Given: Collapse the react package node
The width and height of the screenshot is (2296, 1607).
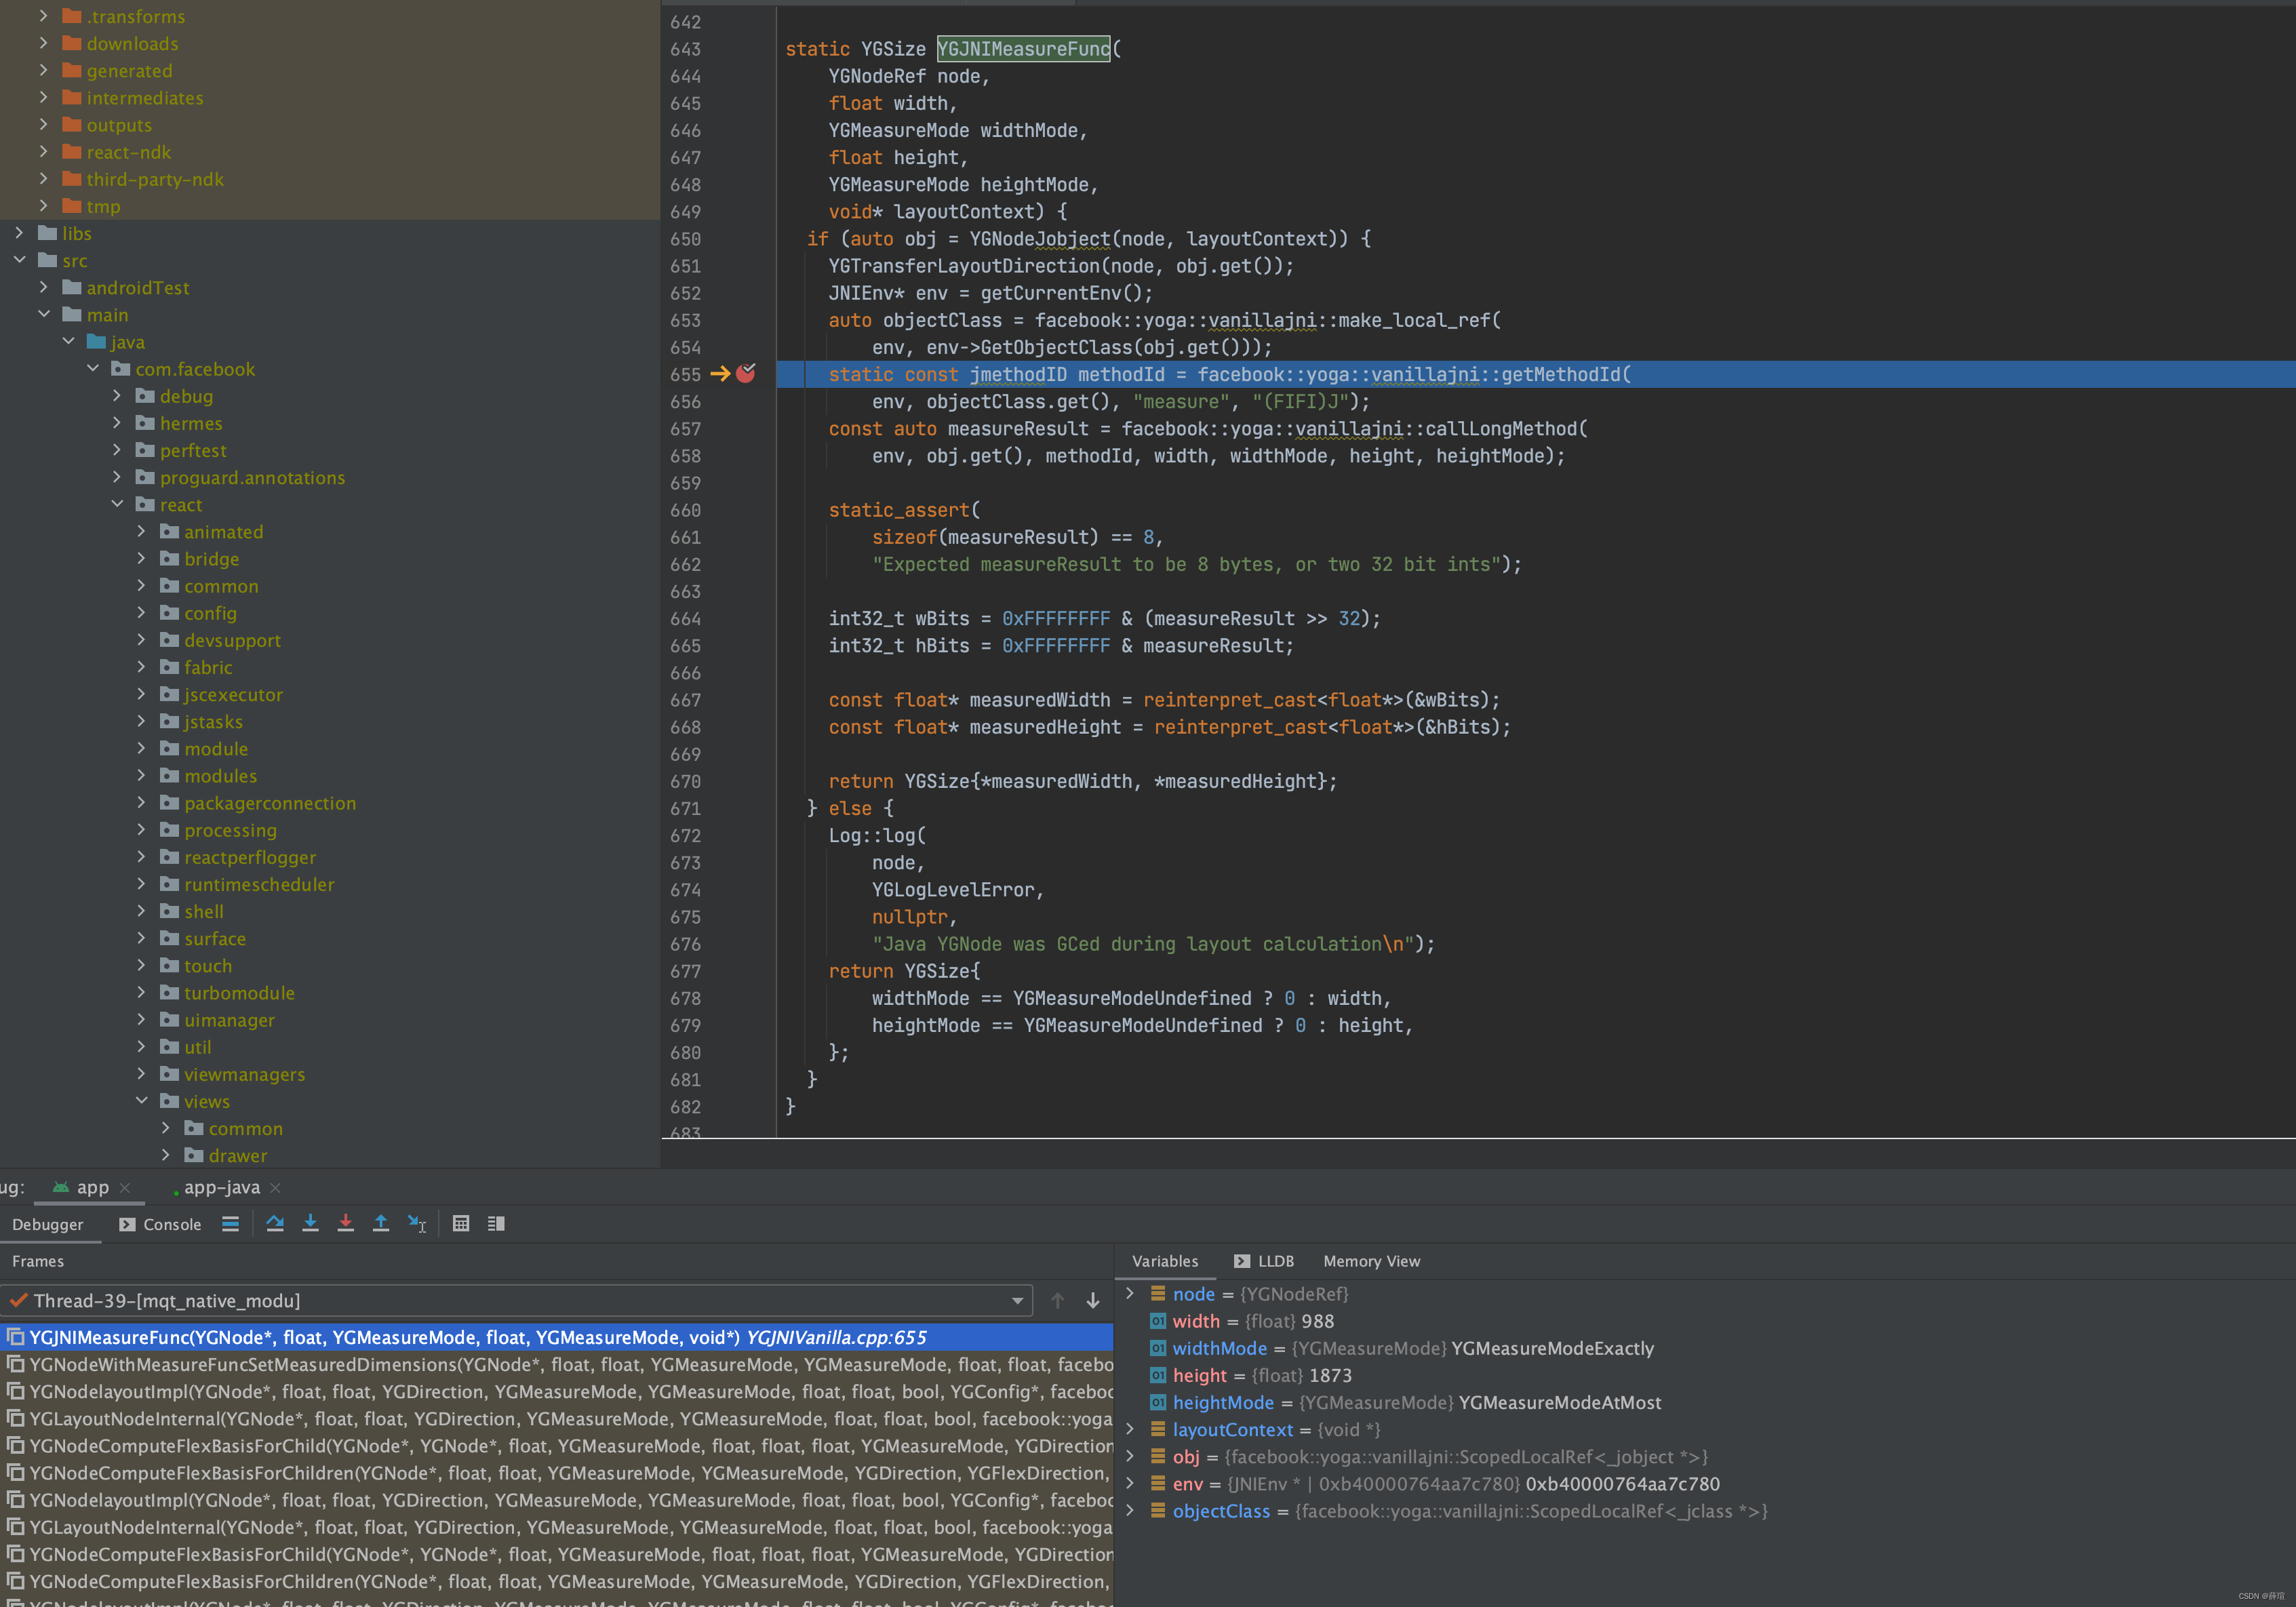Looking at the screenshot, I should (x=117, y=504).
